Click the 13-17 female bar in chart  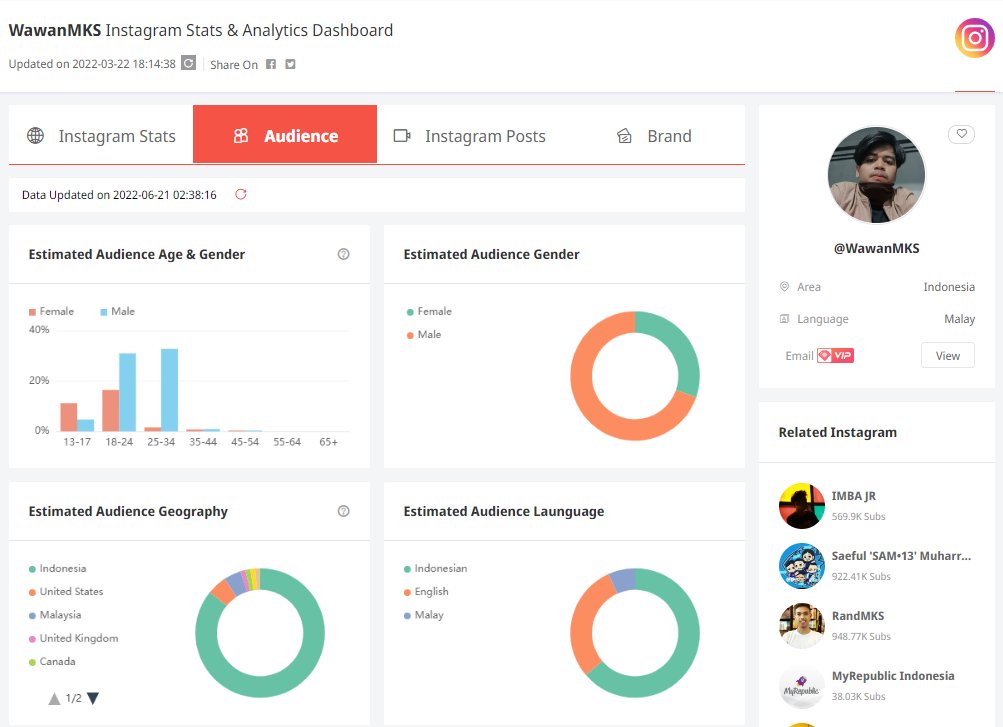coord(68,417)
